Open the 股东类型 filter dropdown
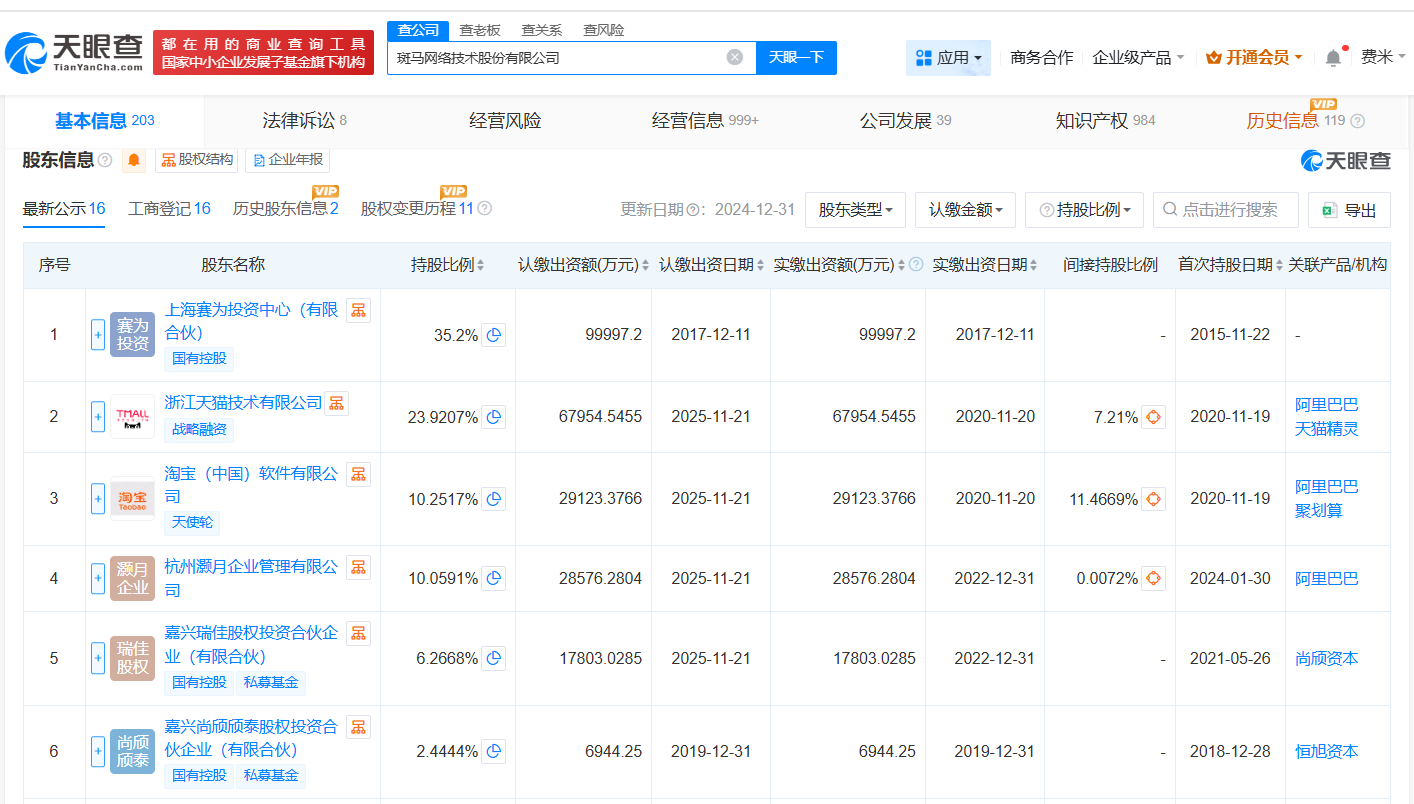The height and width of the screenshot is (804, 1414). point(855,210)
